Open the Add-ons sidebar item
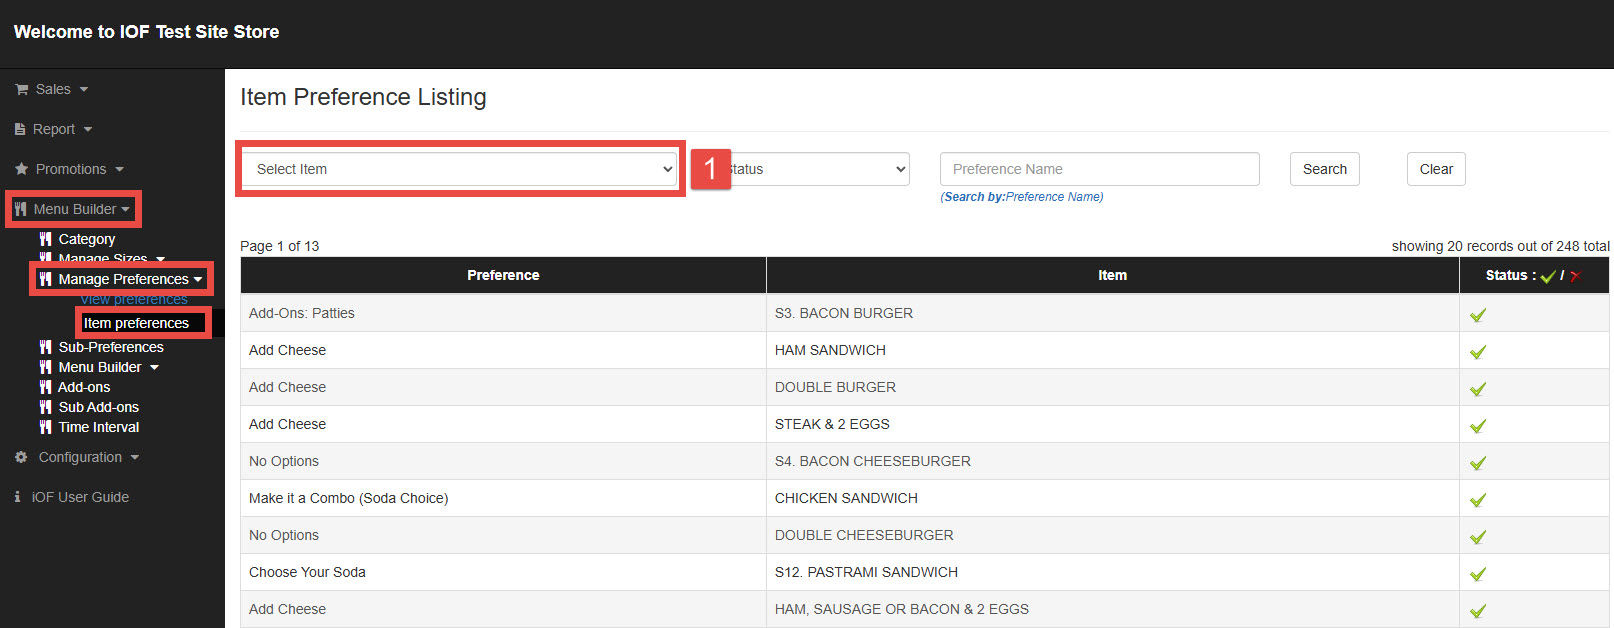Screen dimensions: 1614x628 pyautogui.click(x=84, y=387)
